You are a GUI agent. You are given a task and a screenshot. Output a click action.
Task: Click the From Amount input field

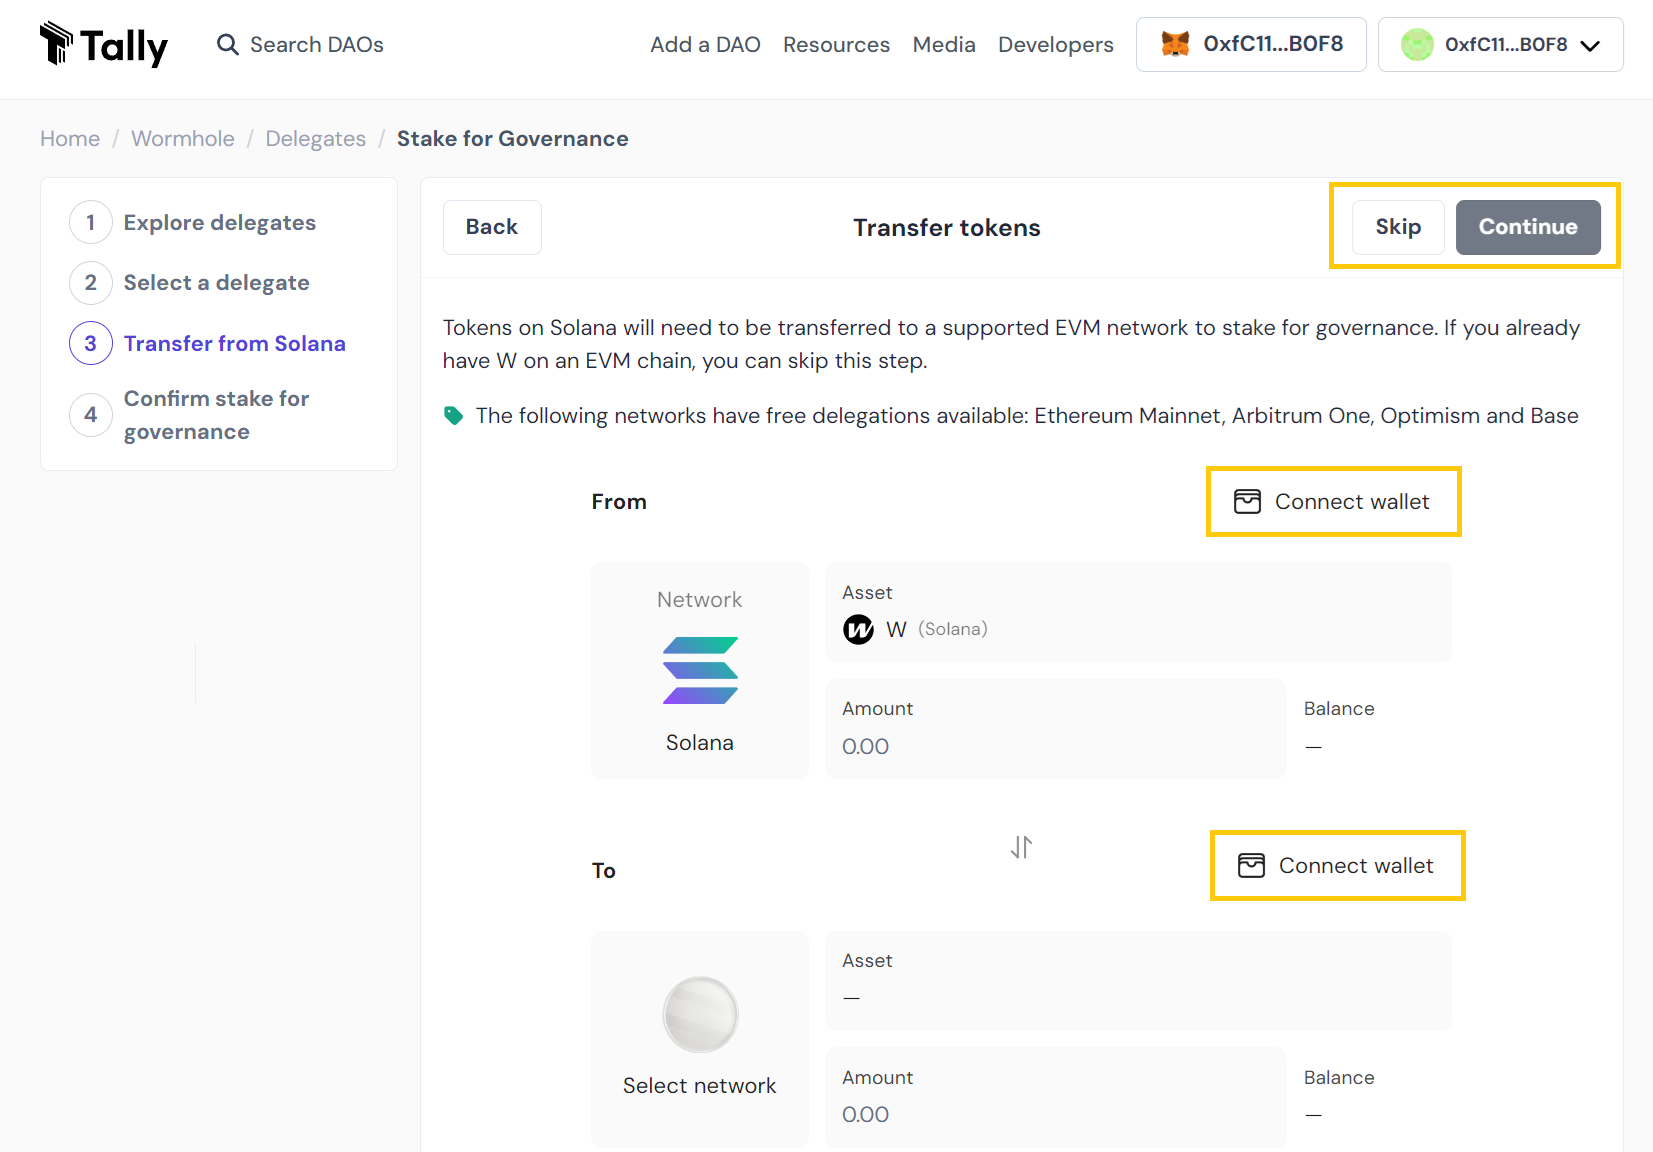1055,729
